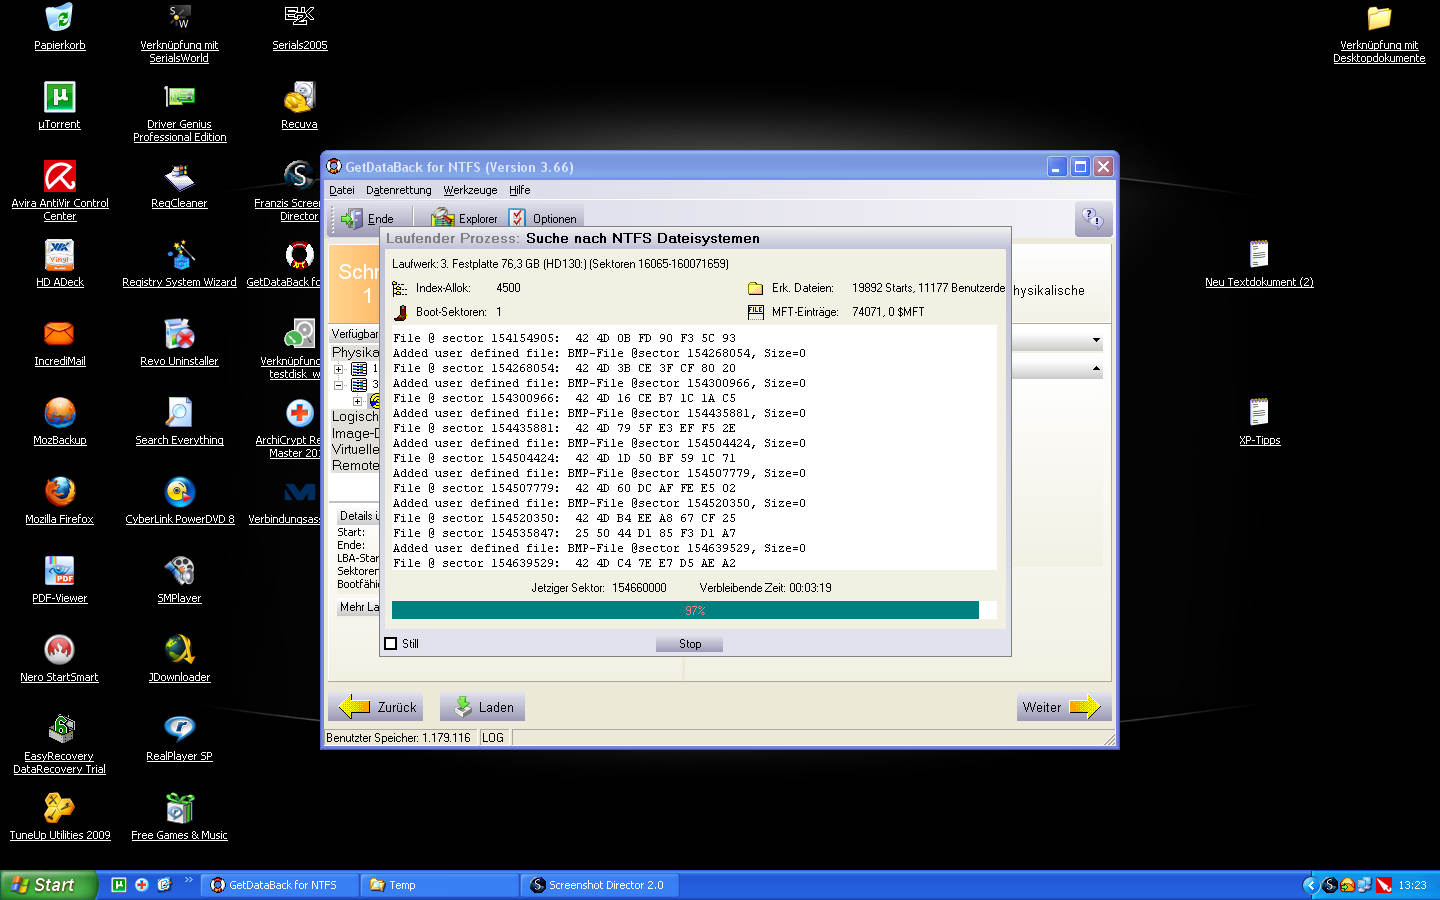Select the RegCleaner desktop icon

click(180, 176)
